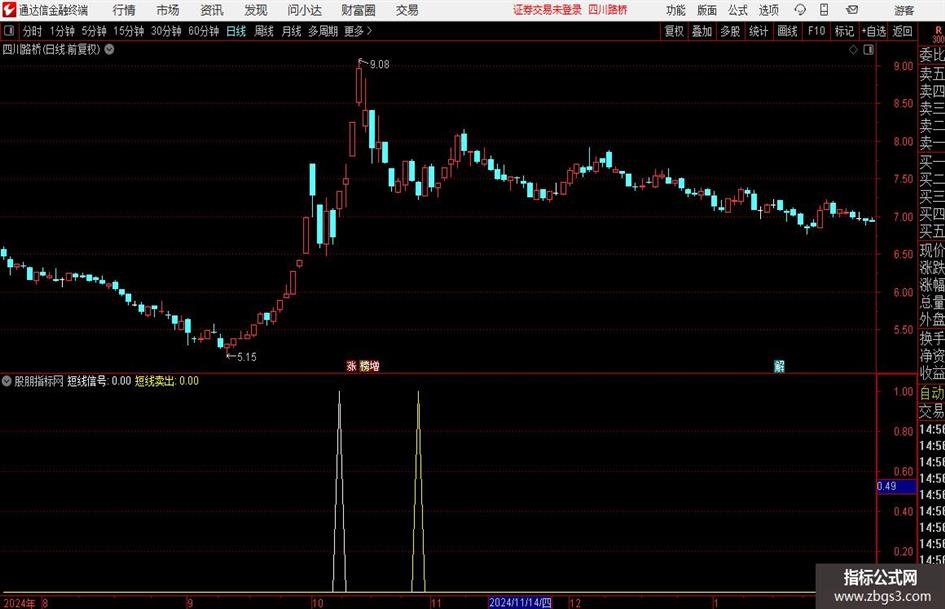945x609 pixels.
Task: Switch to 15分钟 chart period
Action: pos(129,31)
